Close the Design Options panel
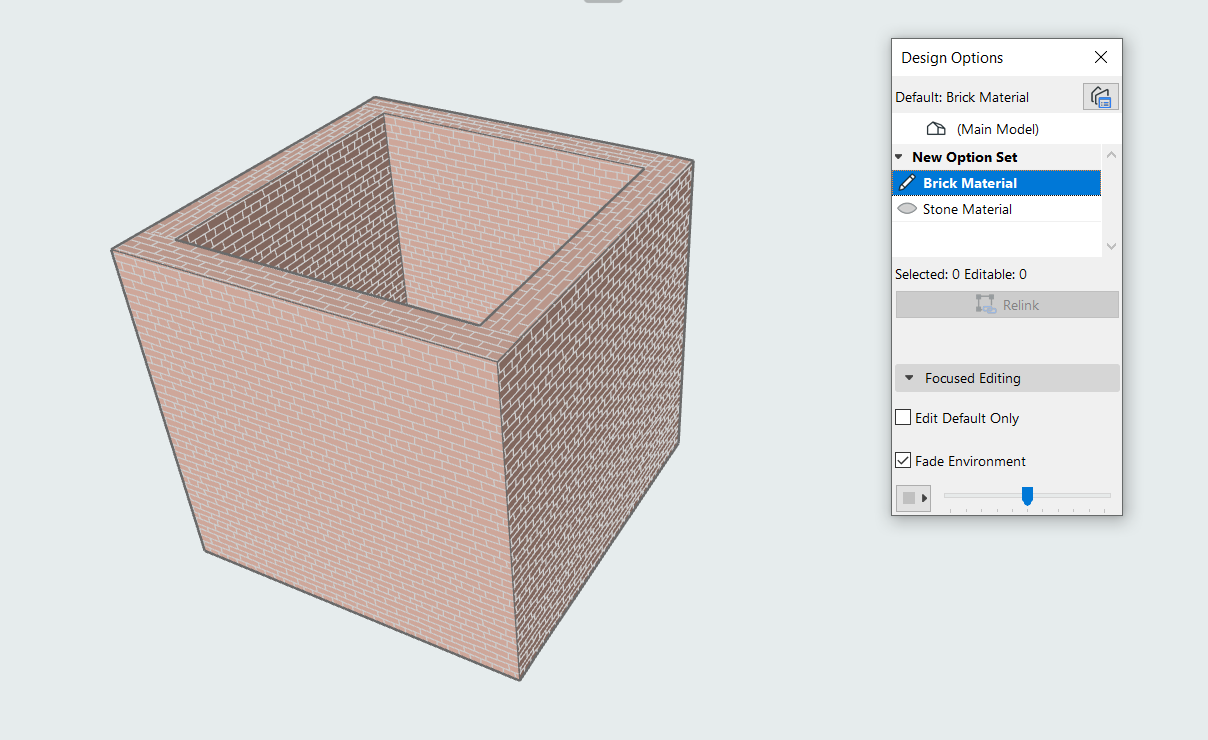This screenshot has width=1208, height=740. pos(1101,57)
